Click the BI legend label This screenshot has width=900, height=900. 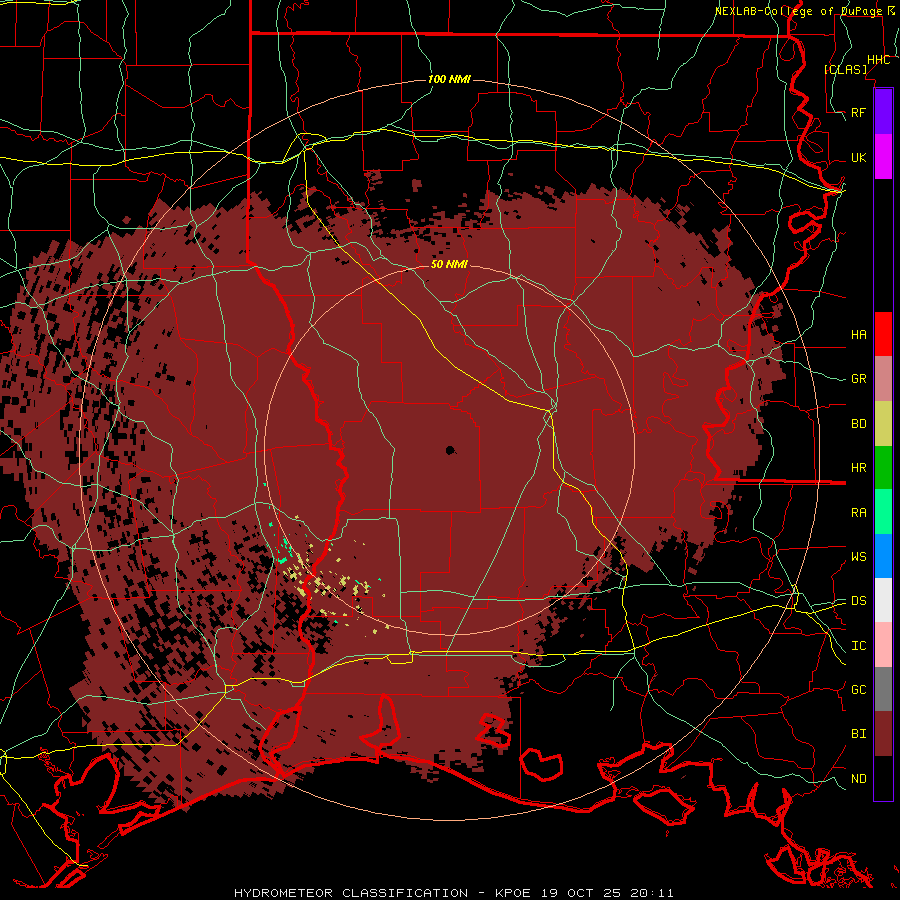point(859,734)
